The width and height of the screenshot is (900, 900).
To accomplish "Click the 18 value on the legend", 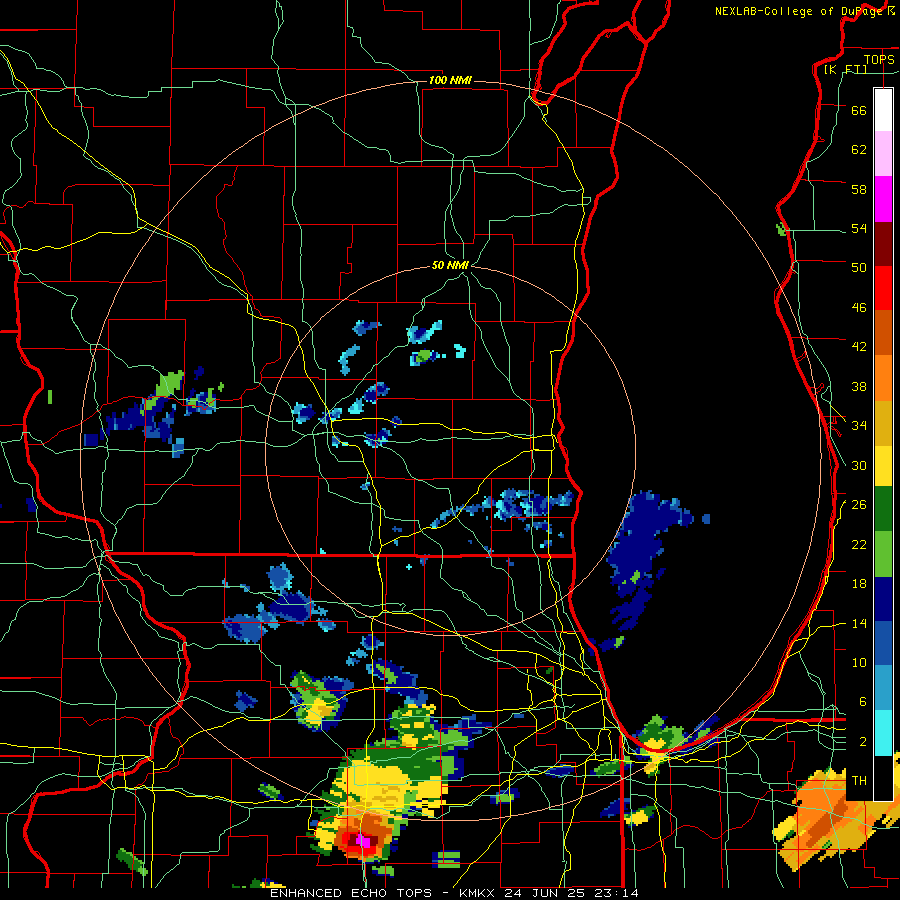I will tap(859, 584).
